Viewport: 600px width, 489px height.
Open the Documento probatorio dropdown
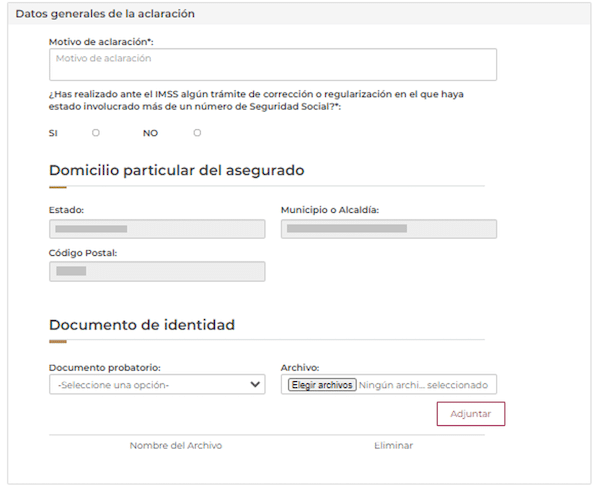click(x=157, y=384)
